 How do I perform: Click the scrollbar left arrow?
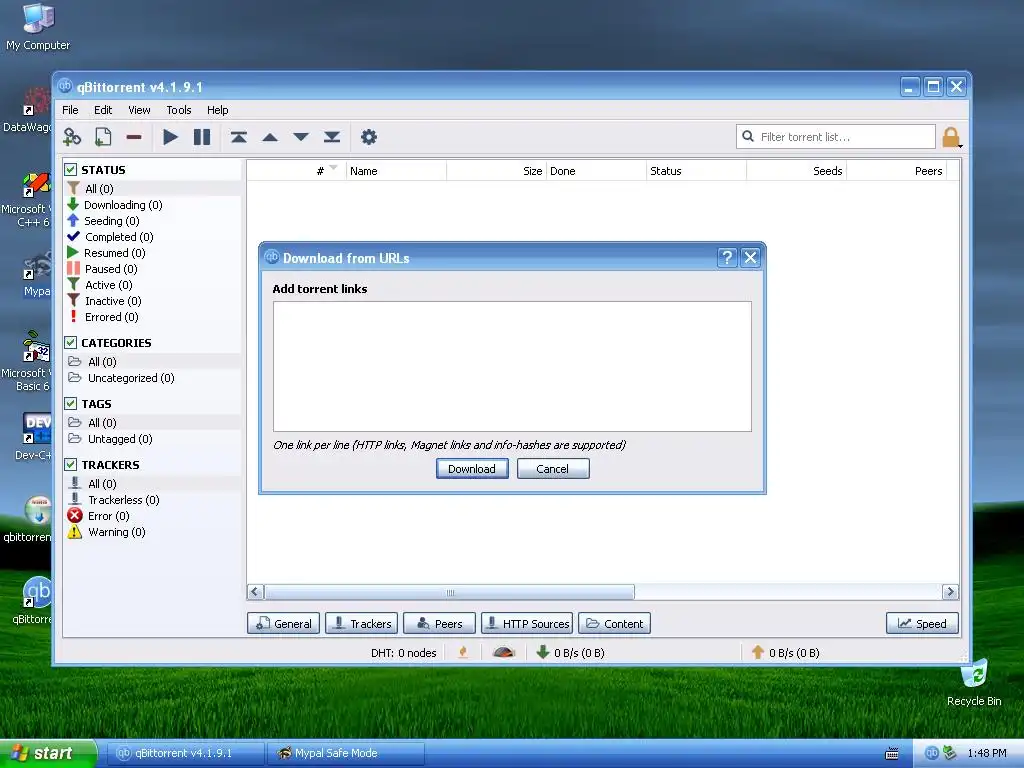click(255, 592)
